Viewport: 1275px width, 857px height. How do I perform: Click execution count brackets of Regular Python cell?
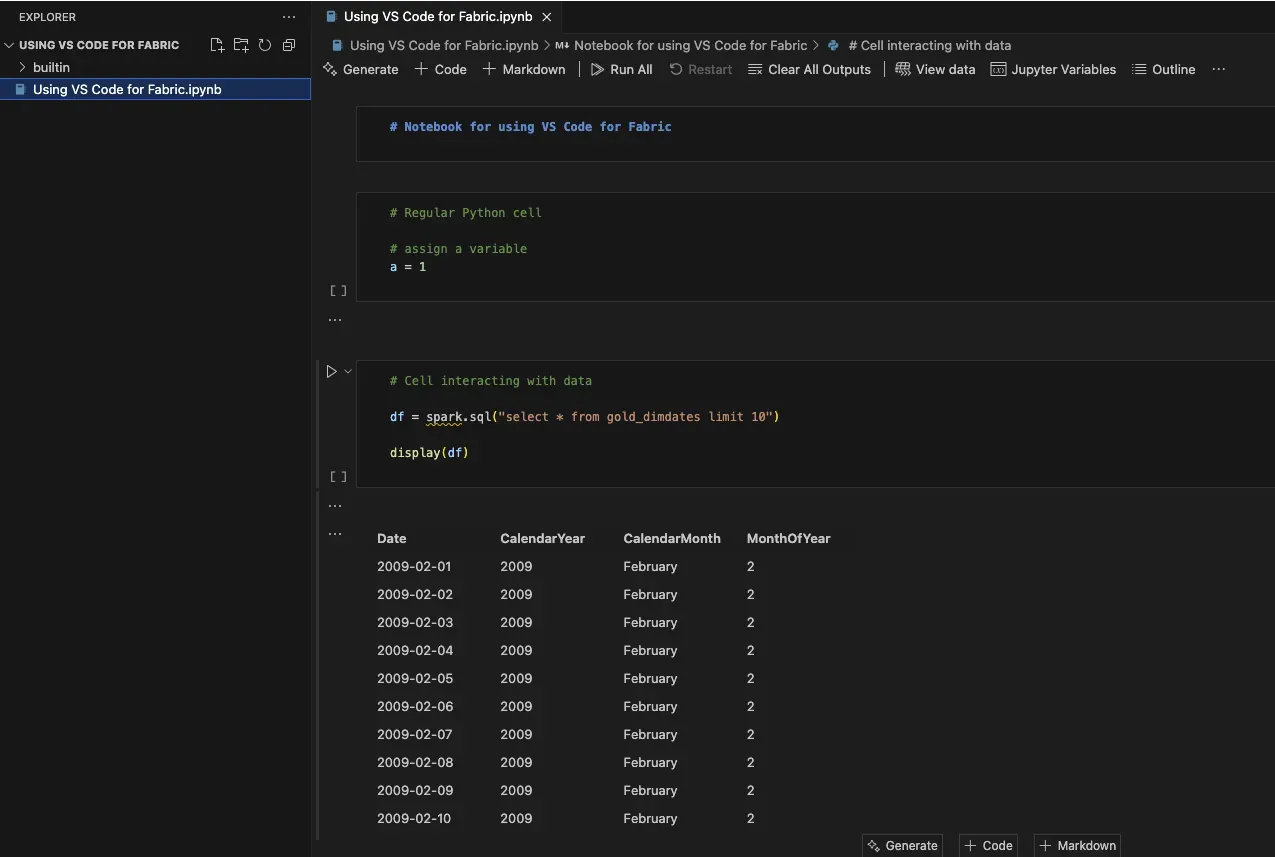click(x=338, y=291)
